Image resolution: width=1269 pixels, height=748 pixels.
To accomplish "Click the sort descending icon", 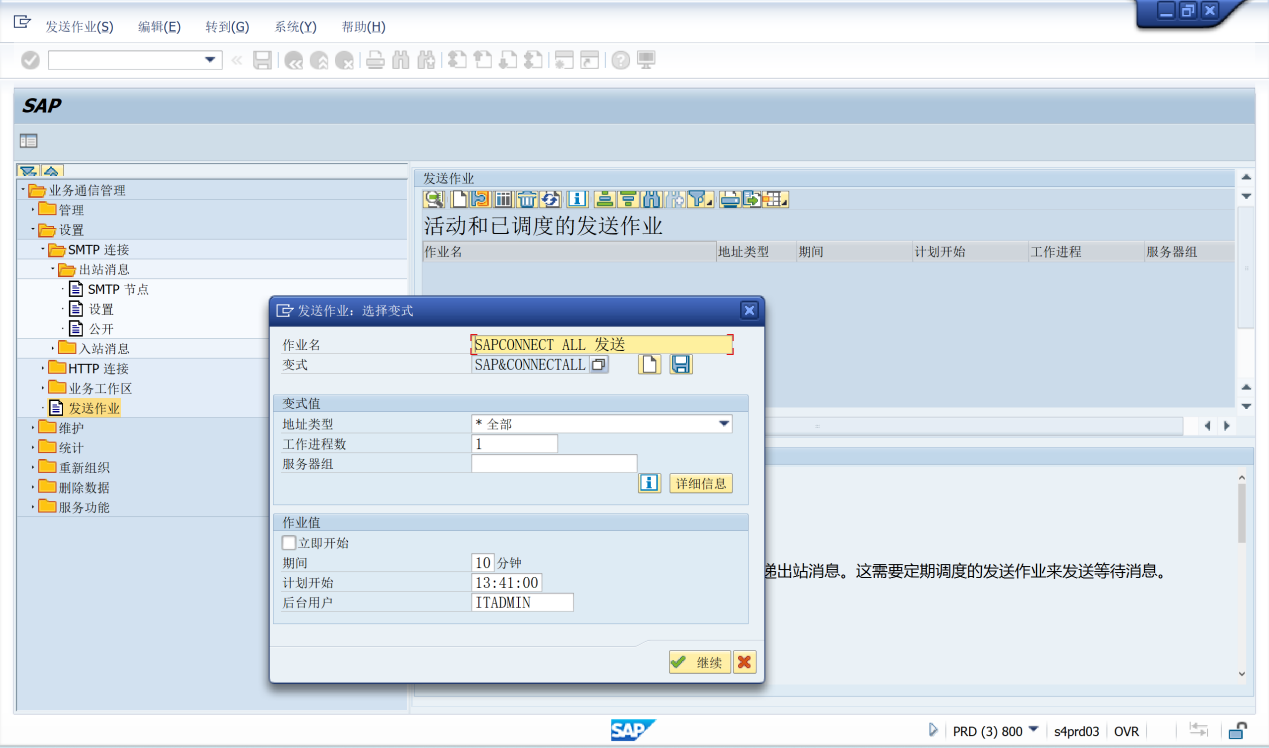I will click(x=628, y=199).
